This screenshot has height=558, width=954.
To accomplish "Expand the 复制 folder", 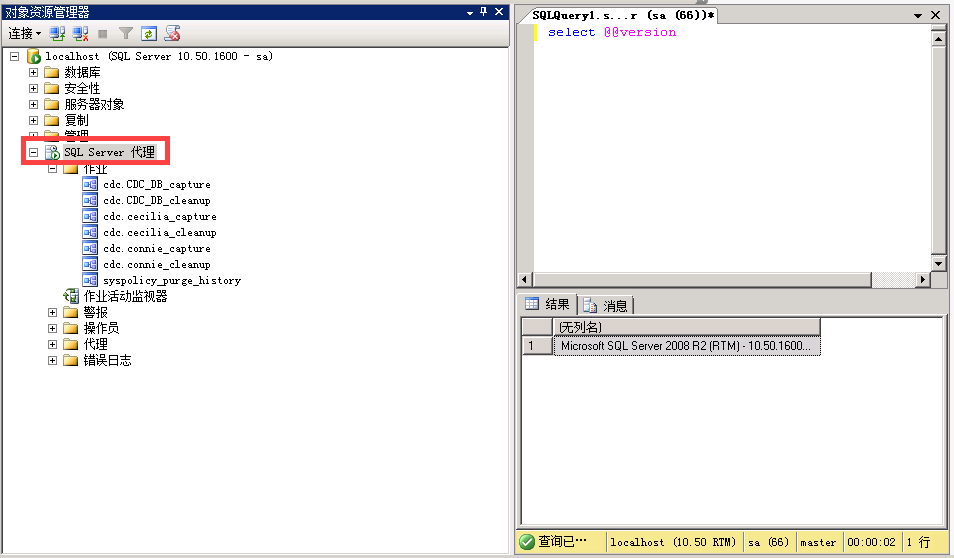I will [x=33, y=120].
